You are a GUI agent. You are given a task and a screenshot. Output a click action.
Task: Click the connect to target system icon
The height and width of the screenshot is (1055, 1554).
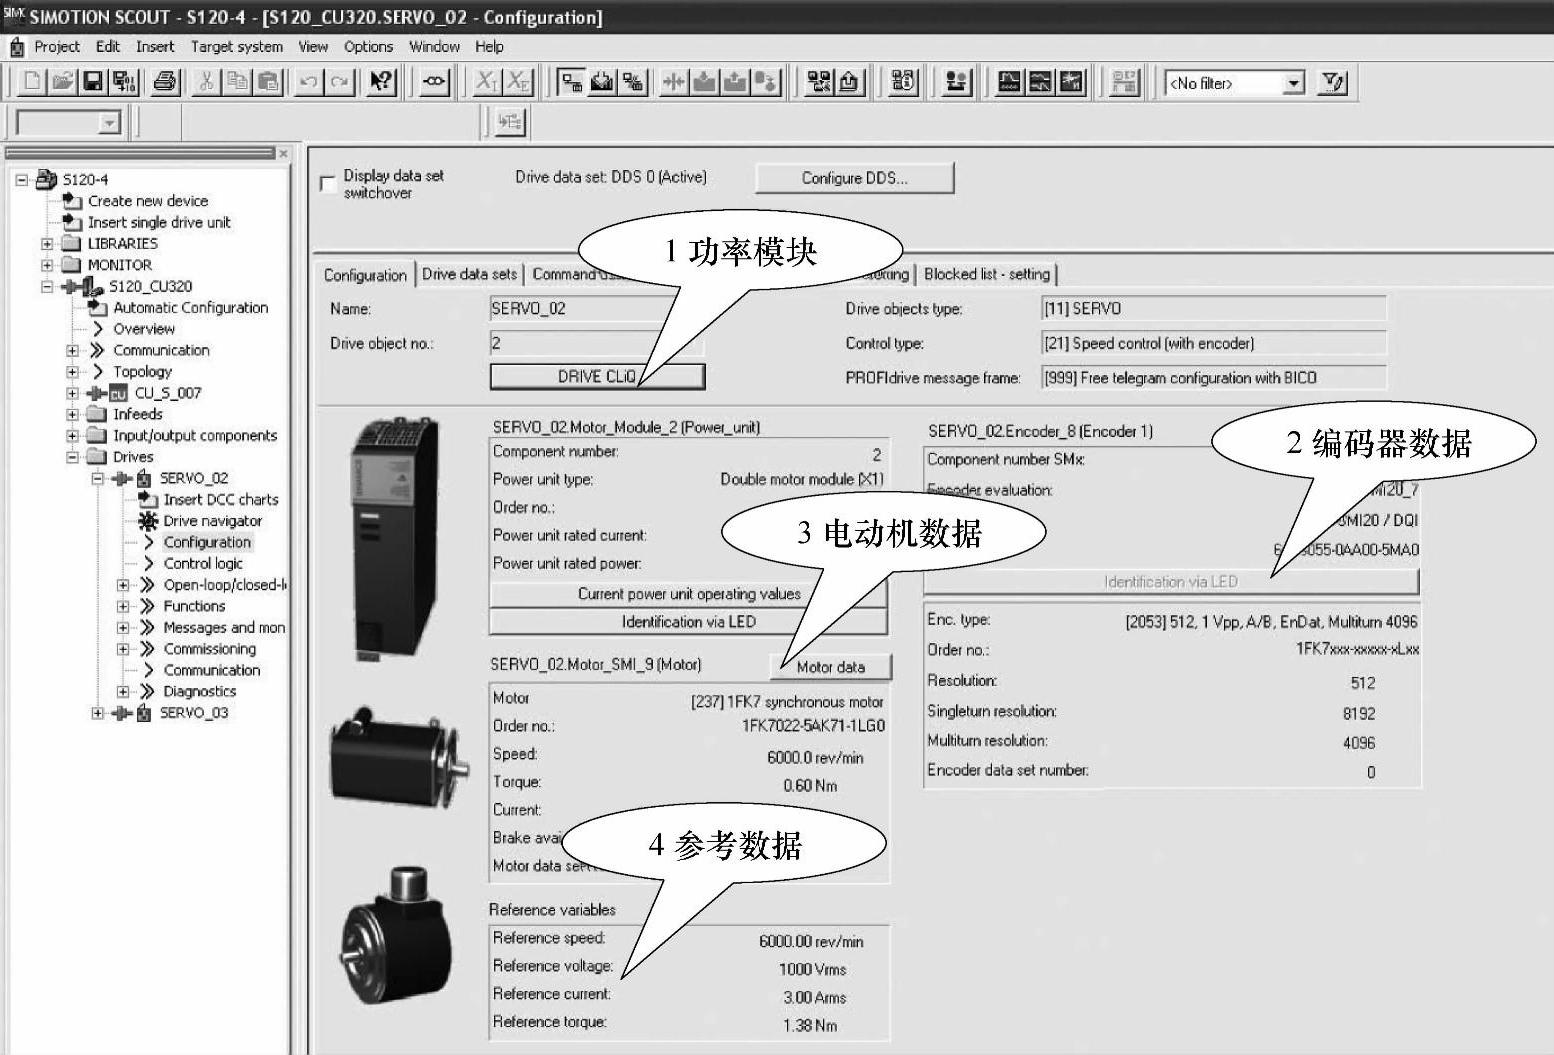571,82
